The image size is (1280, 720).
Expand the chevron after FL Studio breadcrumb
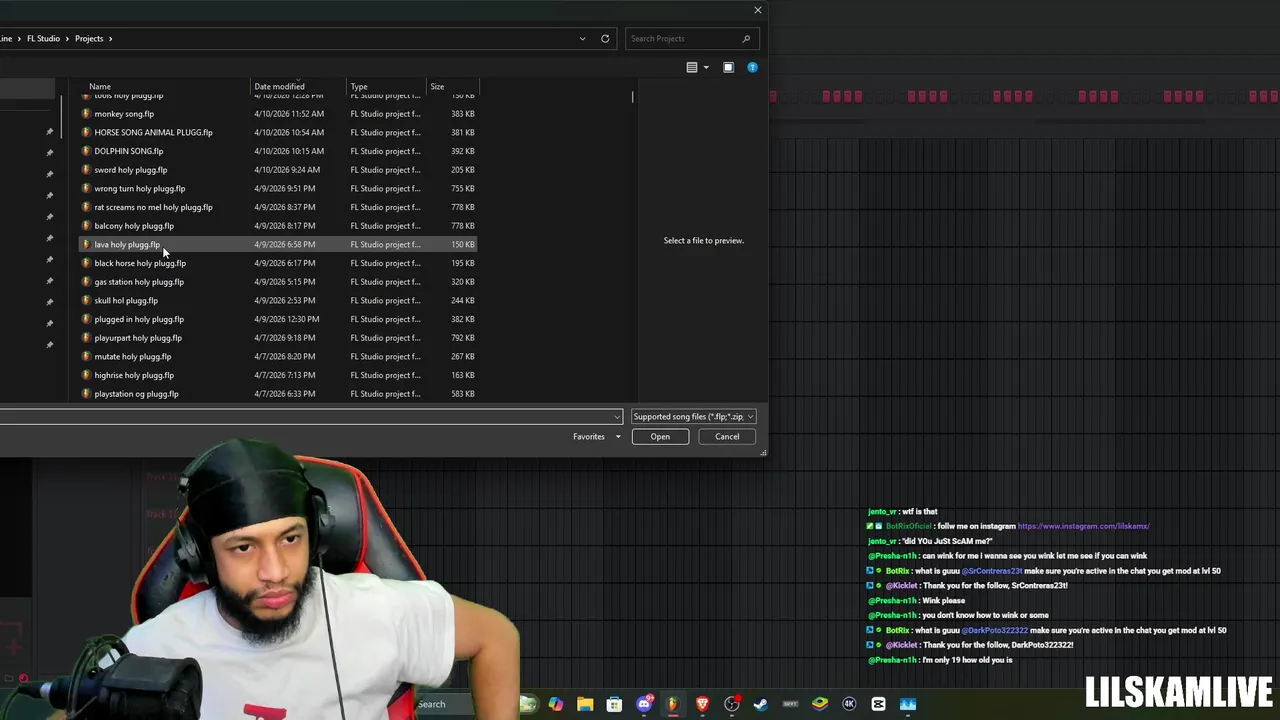tap(68, 39)
